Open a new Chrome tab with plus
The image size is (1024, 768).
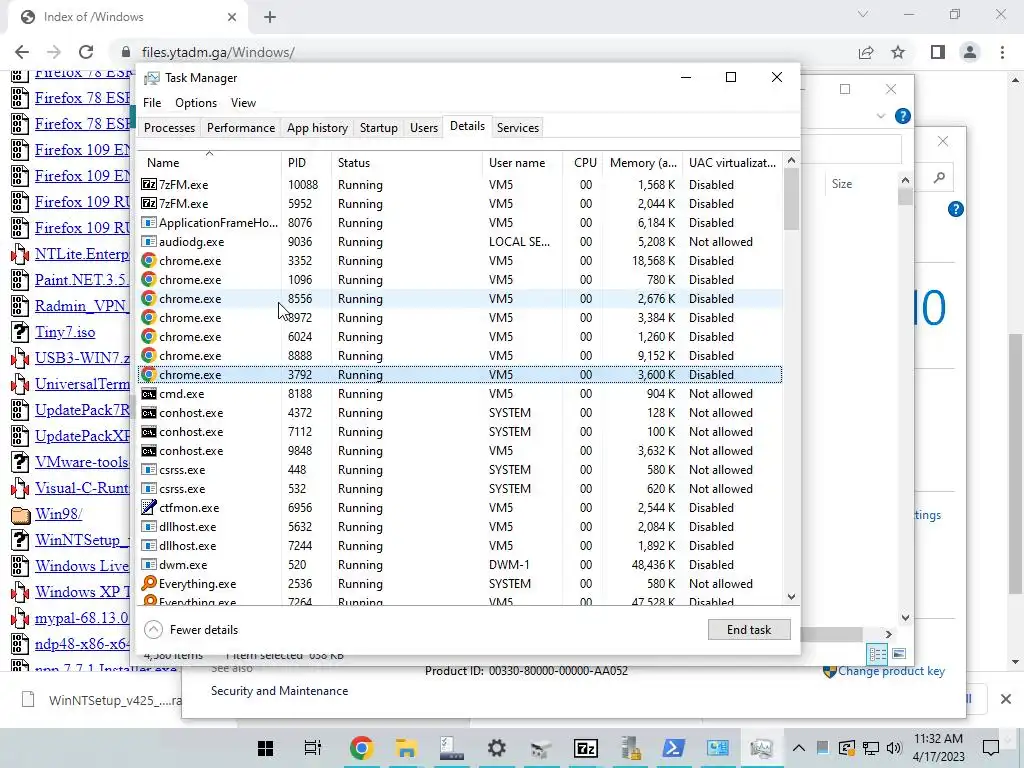(270, 17)
